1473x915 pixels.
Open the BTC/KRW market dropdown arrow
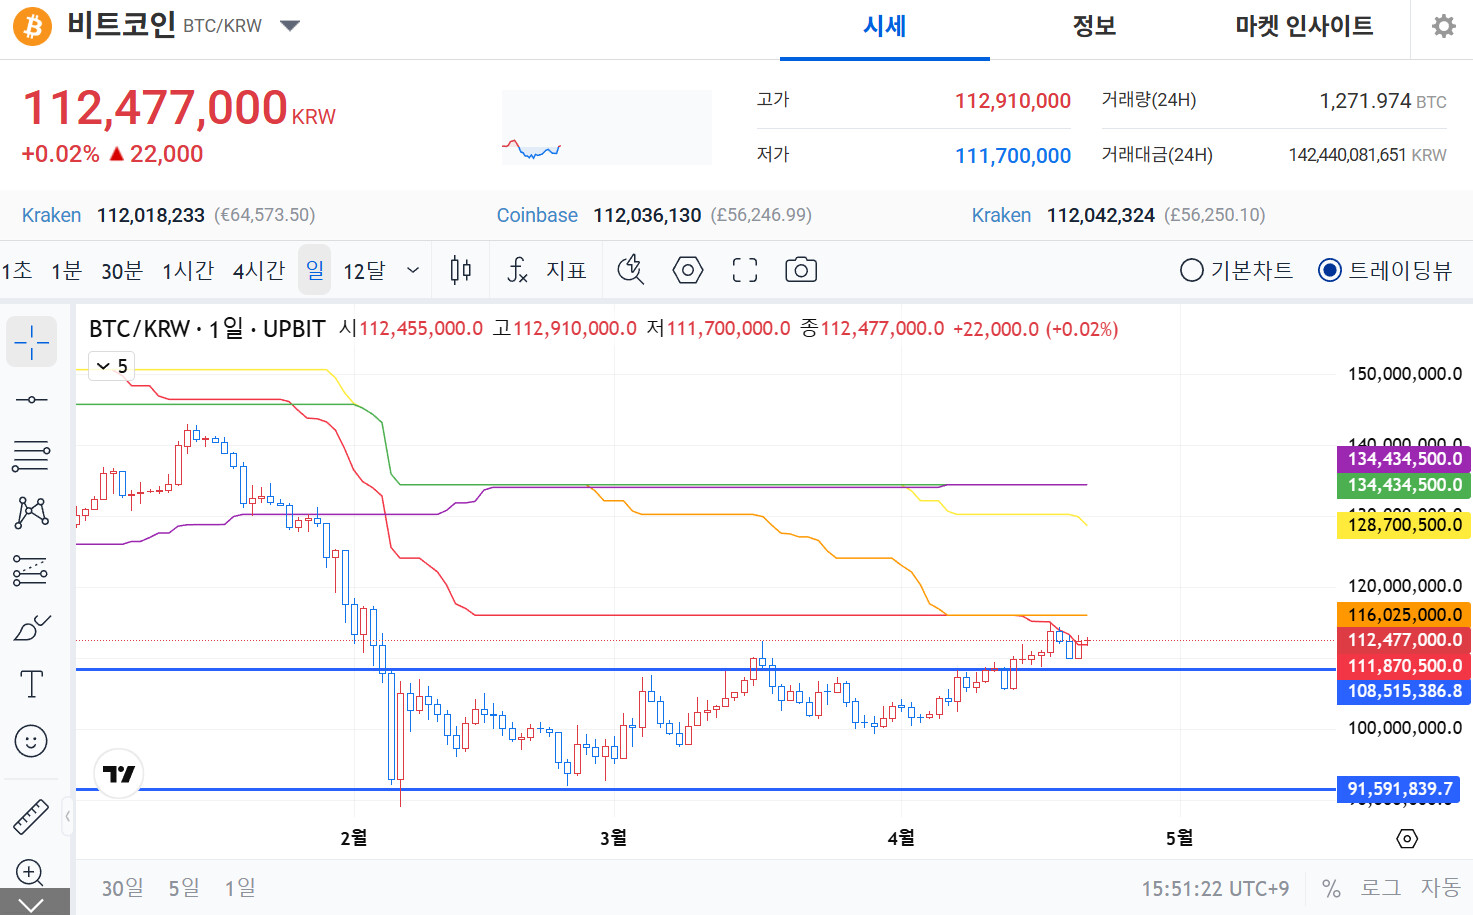click(x=290, y=26)
